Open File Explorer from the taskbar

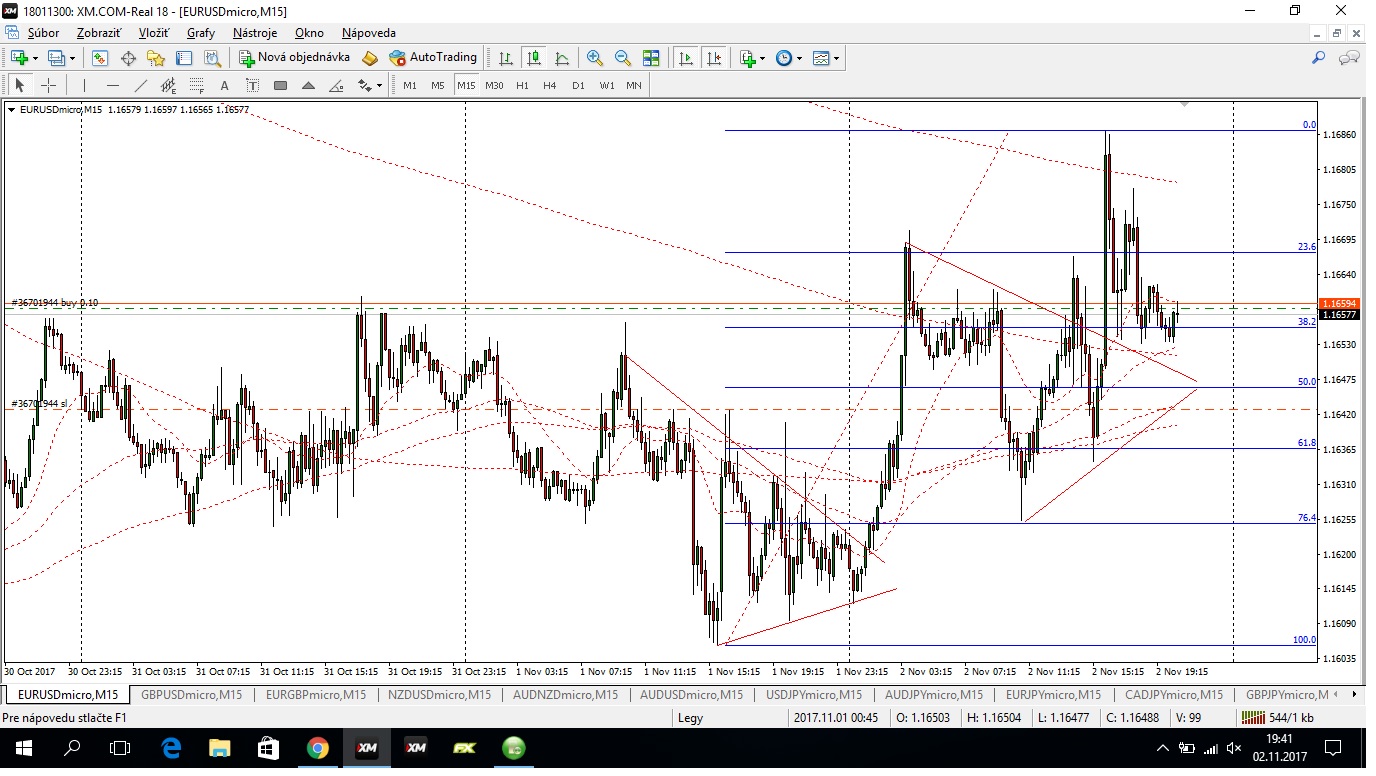pos(219,748)
